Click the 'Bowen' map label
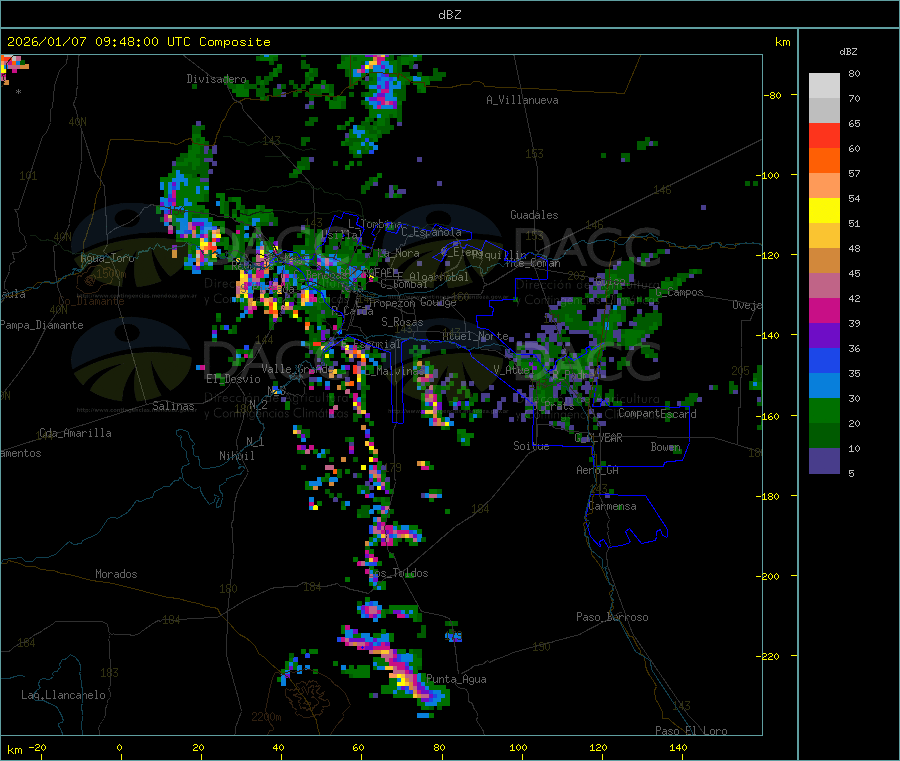The height and width of the screenshot is (761, 900). point(666,447)
